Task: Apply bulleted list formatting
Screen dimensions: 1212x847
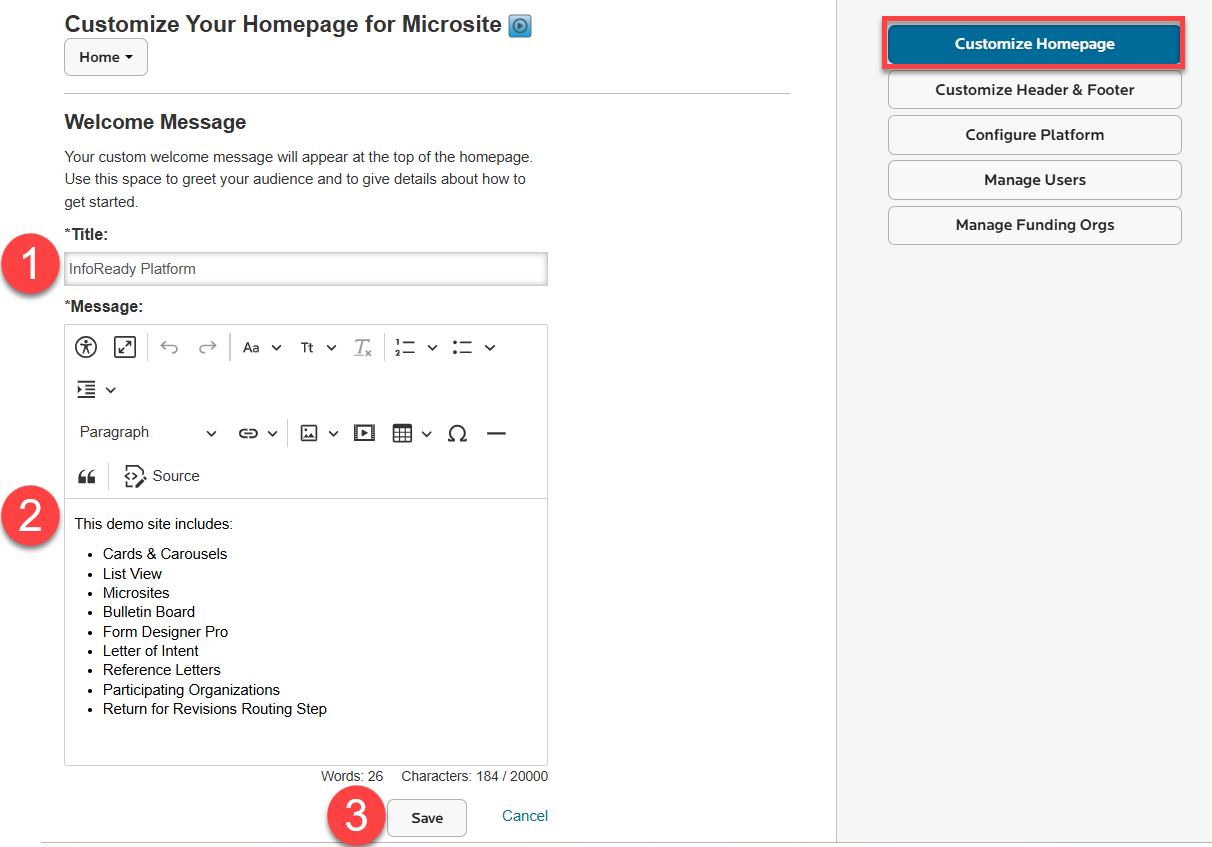Action: tap(462, 347)
